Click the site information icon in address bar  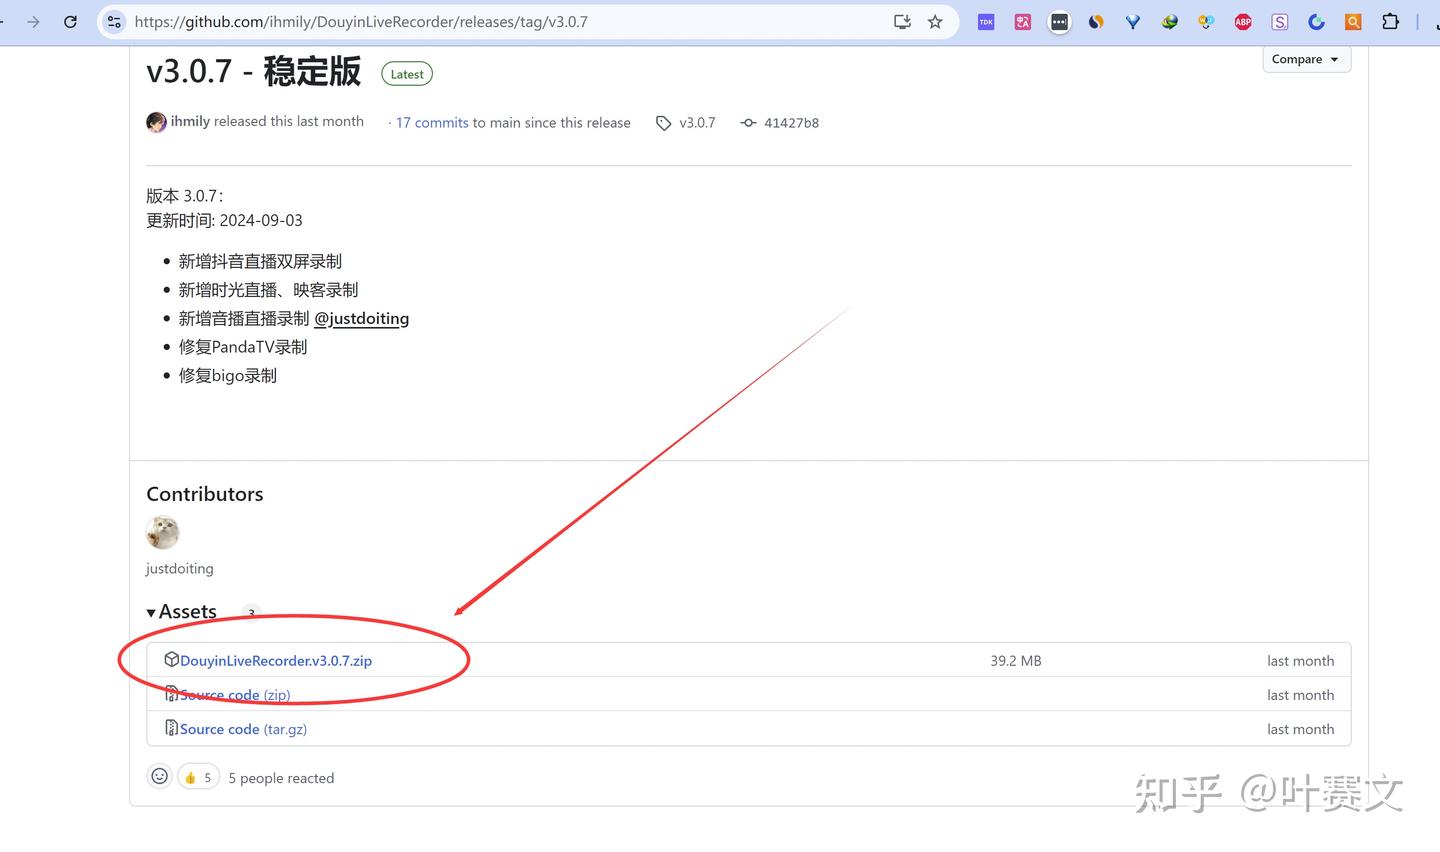tap(114, 21)
